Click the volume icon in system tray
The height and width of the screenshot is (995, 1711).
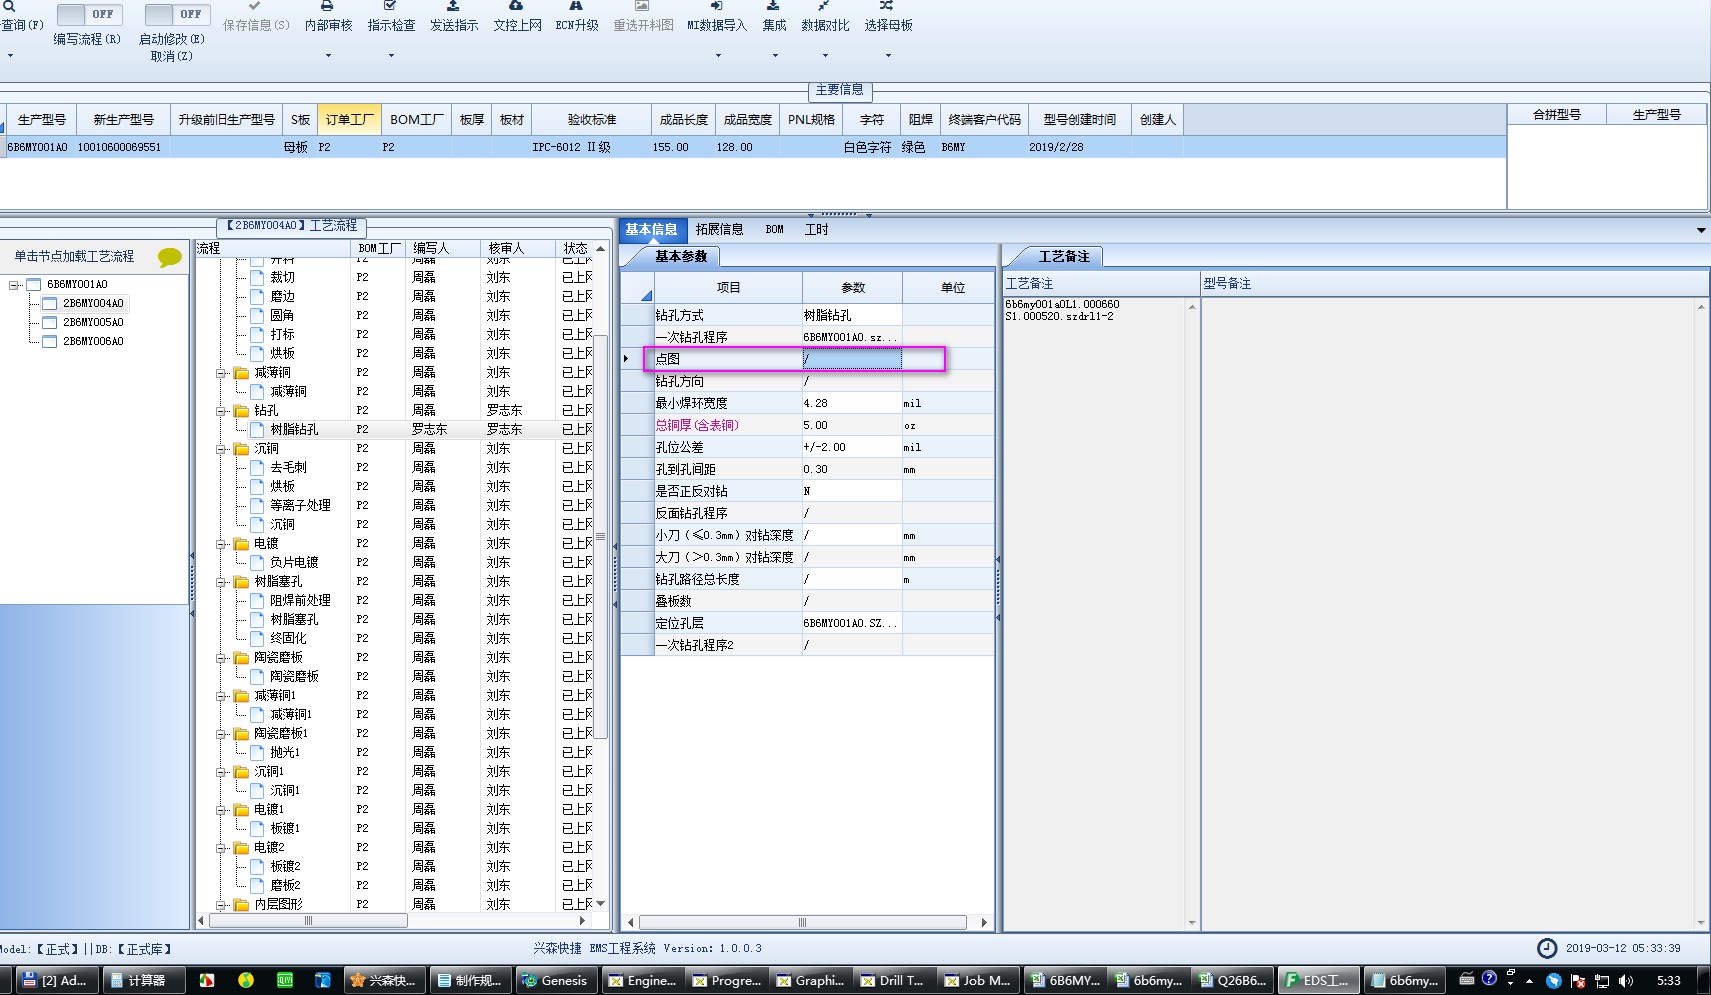[x=1626, y=980]
